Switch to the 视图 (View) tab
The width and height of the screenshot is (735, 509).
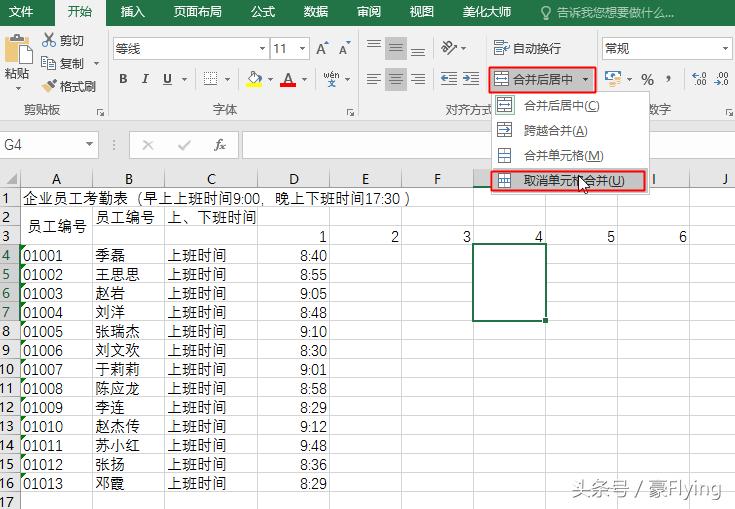tap(421, 11)
